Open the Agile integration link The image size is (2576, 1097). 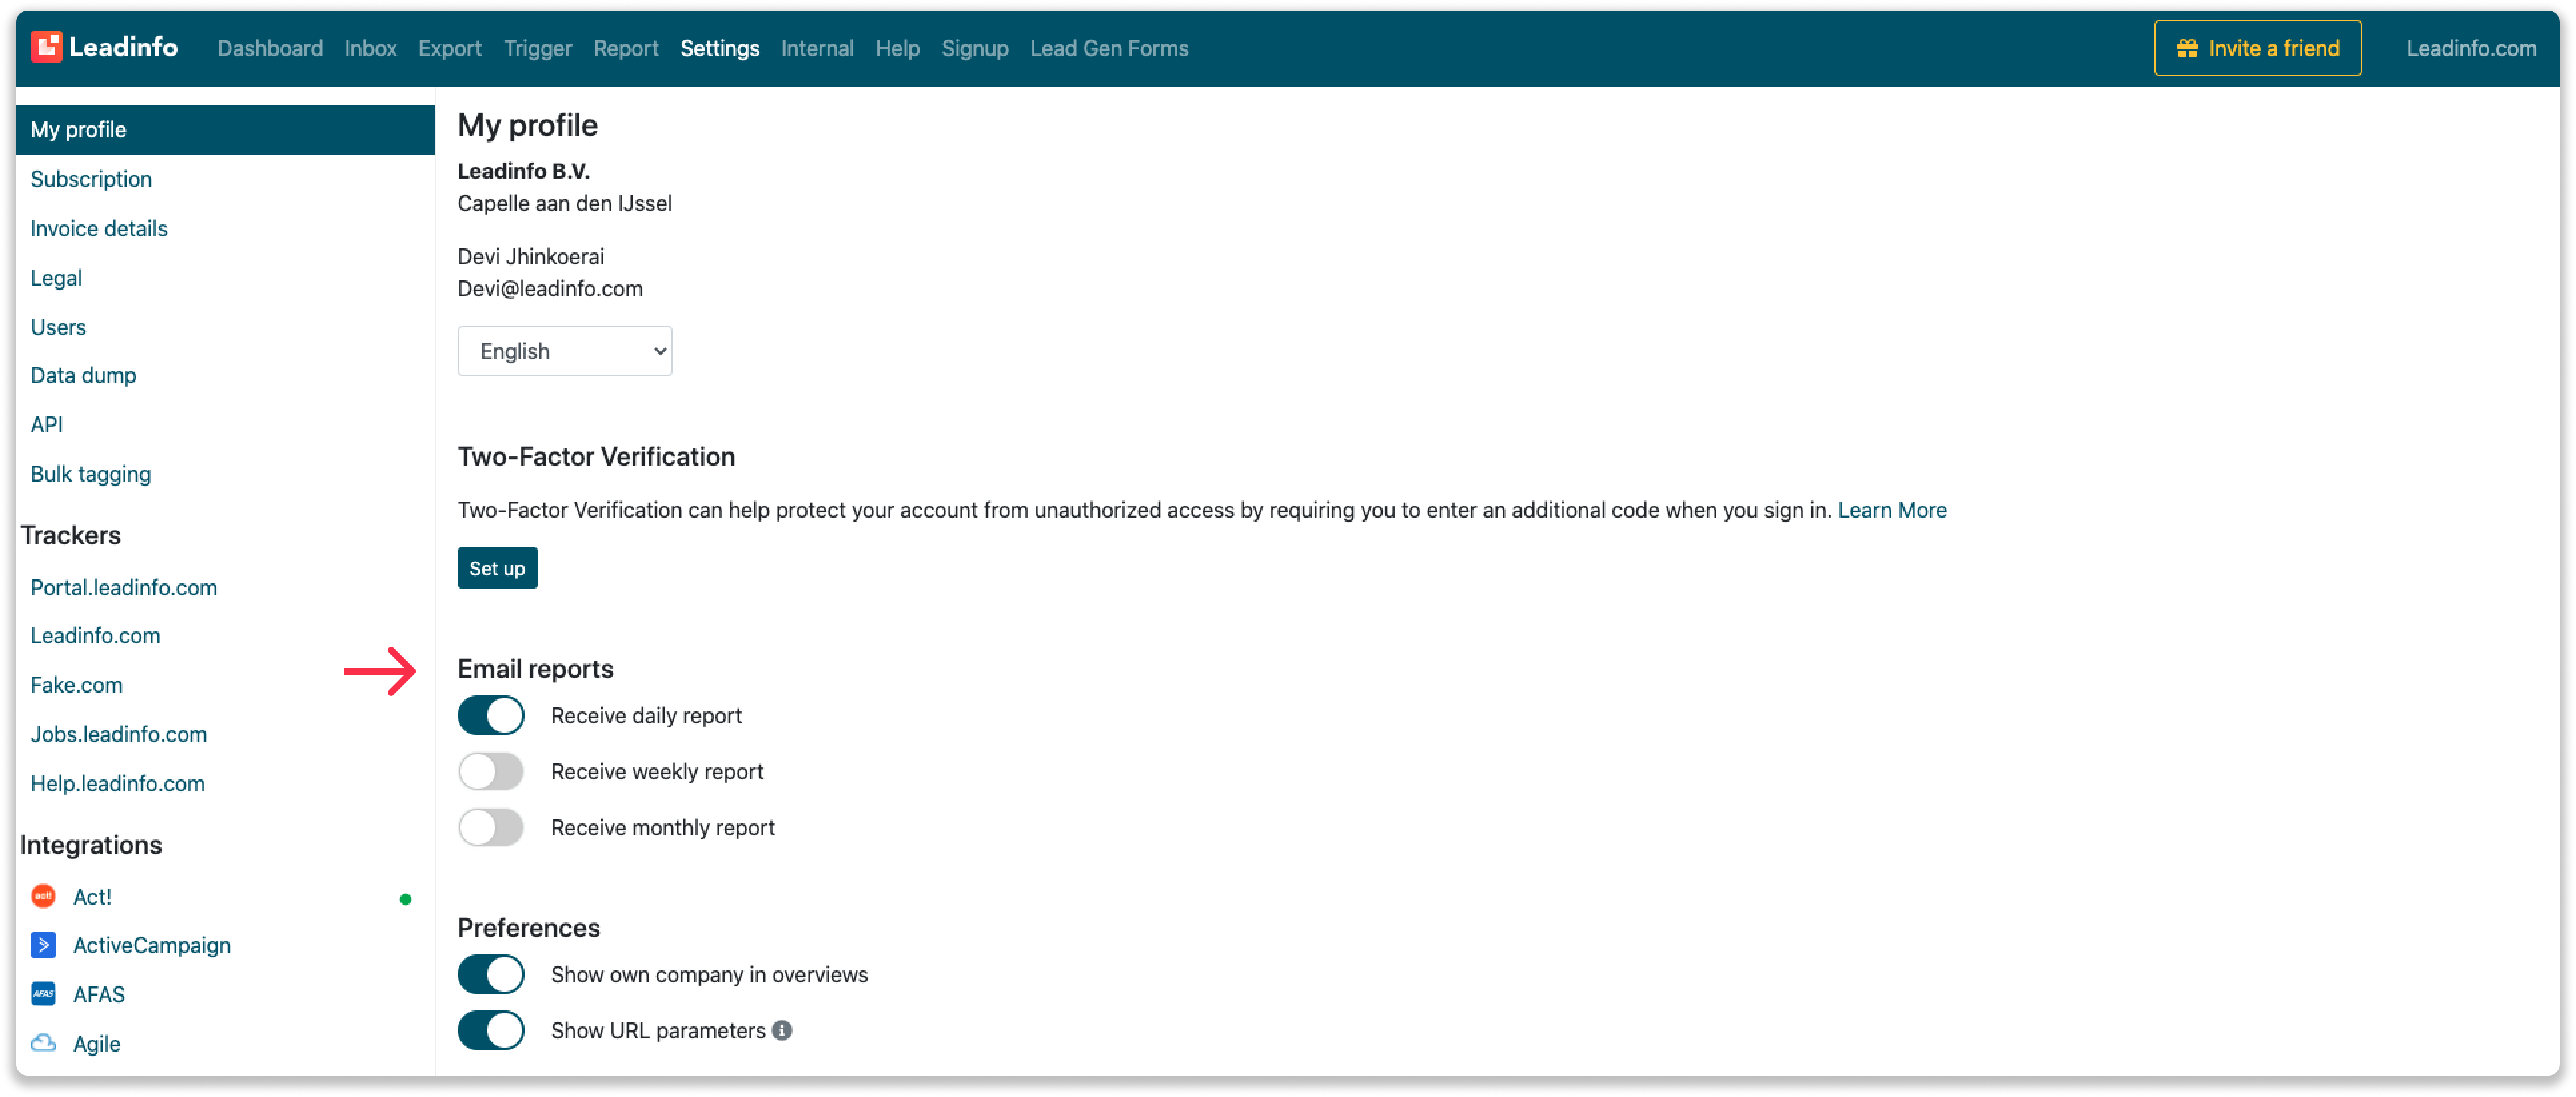click(x=97, y=1043)
